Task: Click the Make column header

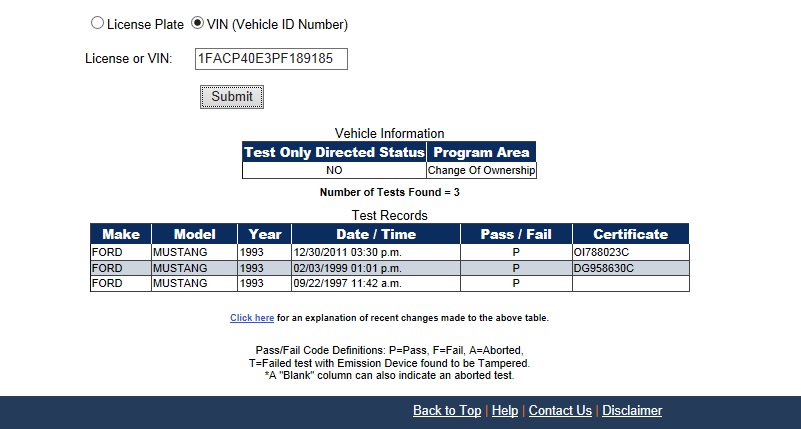Action: [x=121, y=234]
